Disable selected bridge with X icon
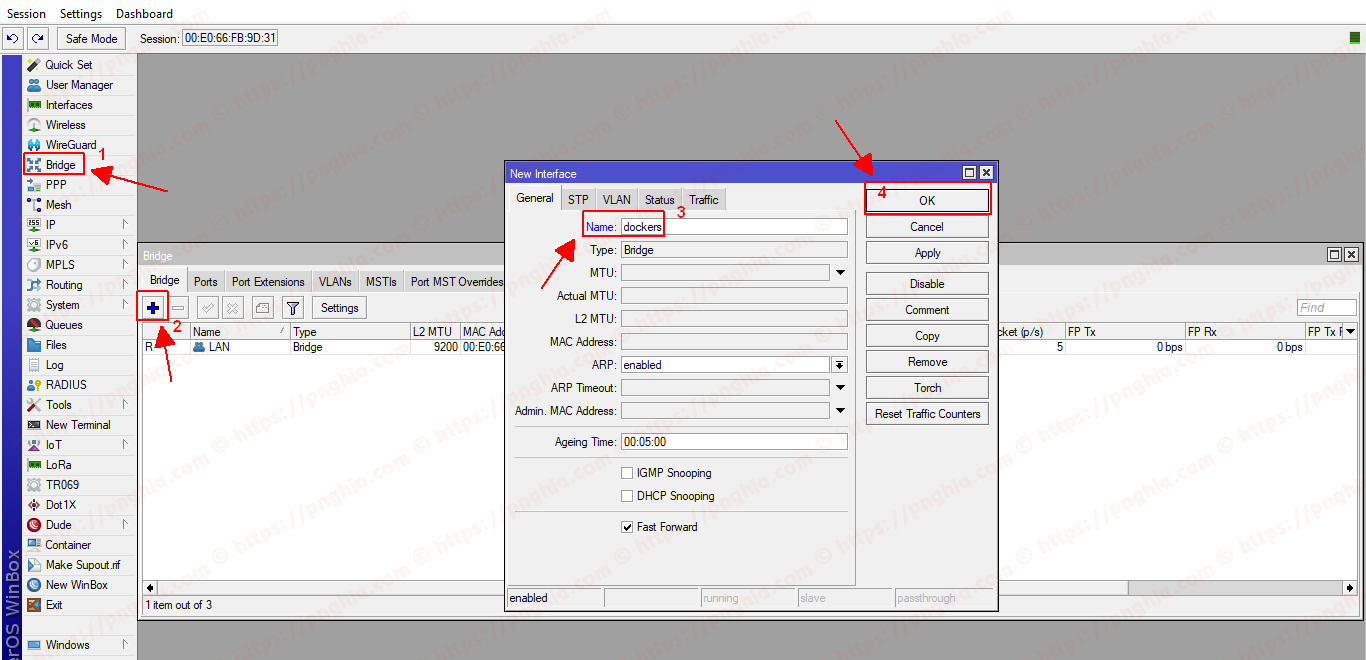The width and height of the screenshot is (1366, 660). click(x=232, y=308)
